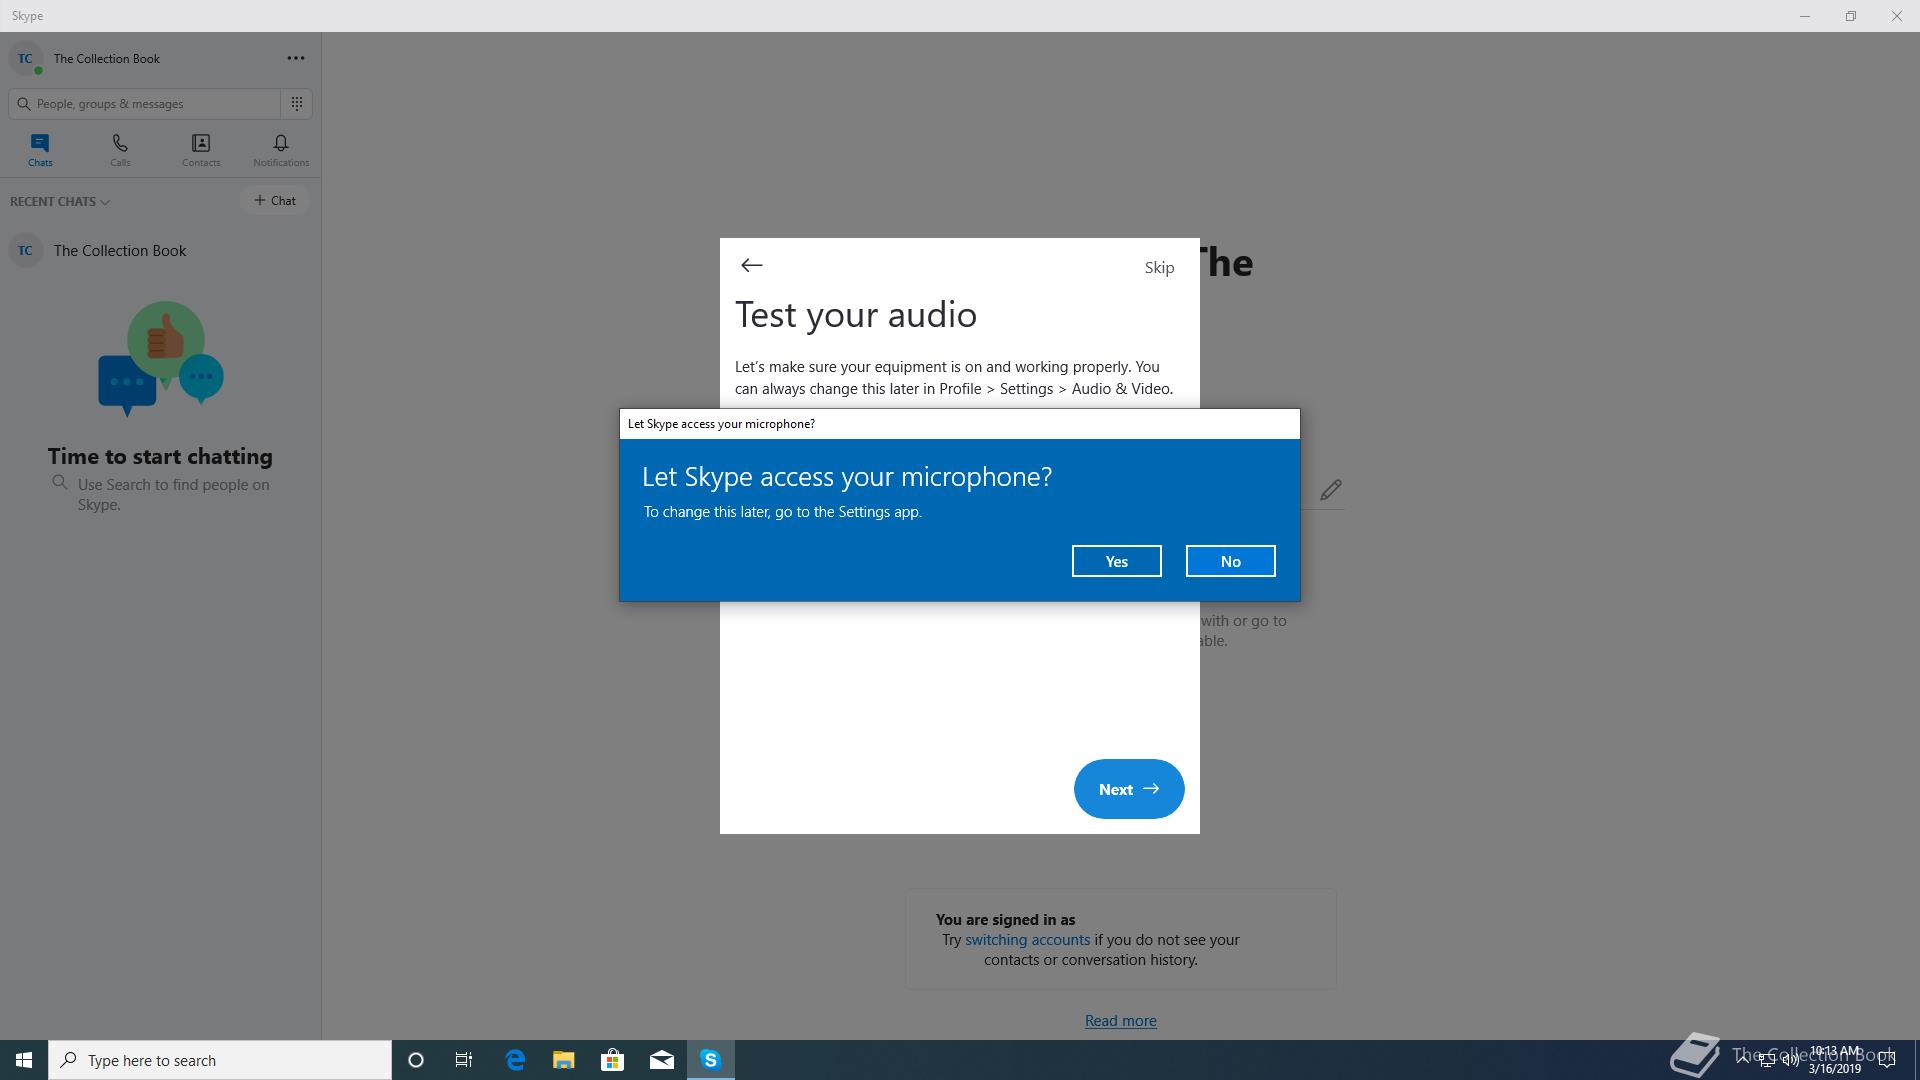Open the Notifications tab
Viewport: 1920px width, 1080px height.
pos(281,150)
